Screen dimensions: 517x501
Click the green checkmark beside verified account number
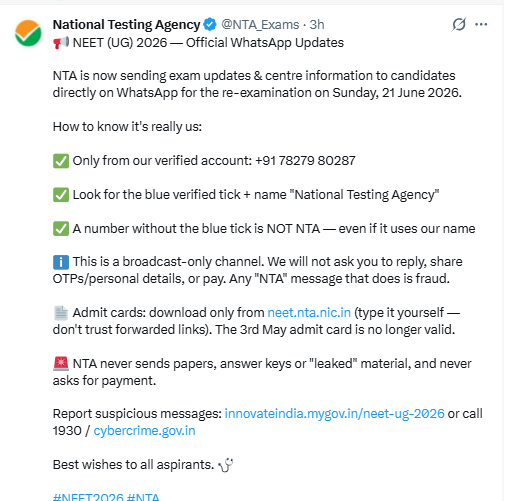[x=61, y=161]
